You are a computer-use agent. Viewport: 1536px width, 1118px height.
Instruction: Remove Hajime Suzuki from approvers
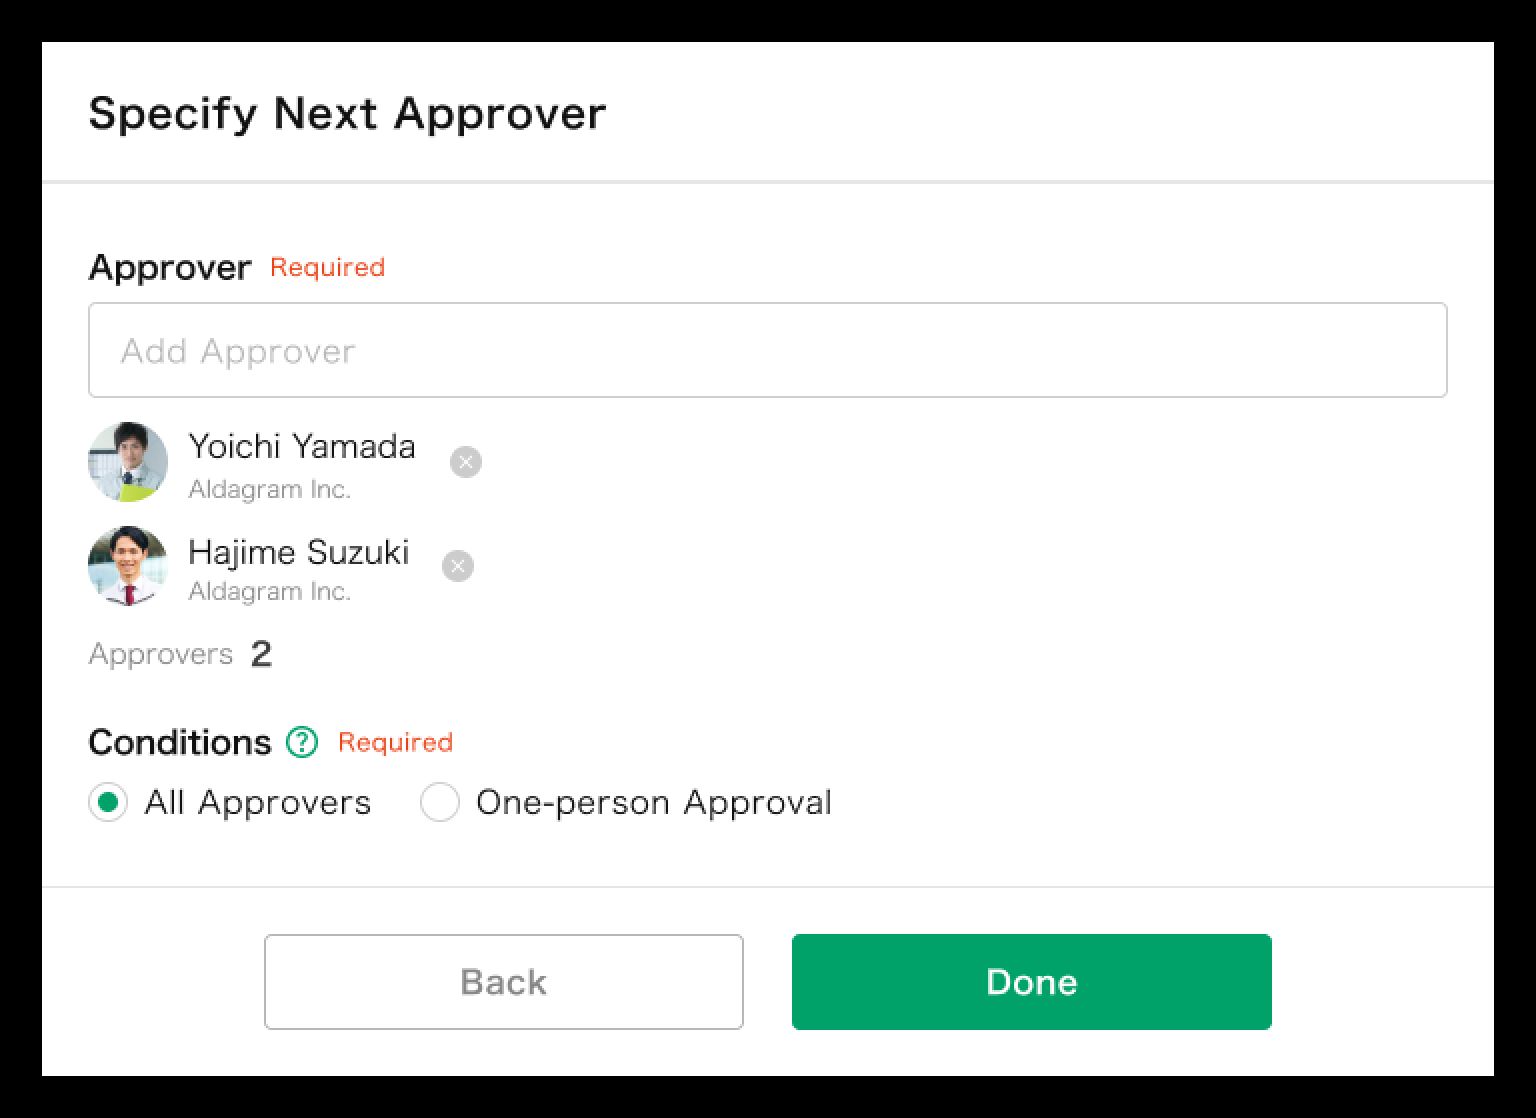tap(458, 566)
